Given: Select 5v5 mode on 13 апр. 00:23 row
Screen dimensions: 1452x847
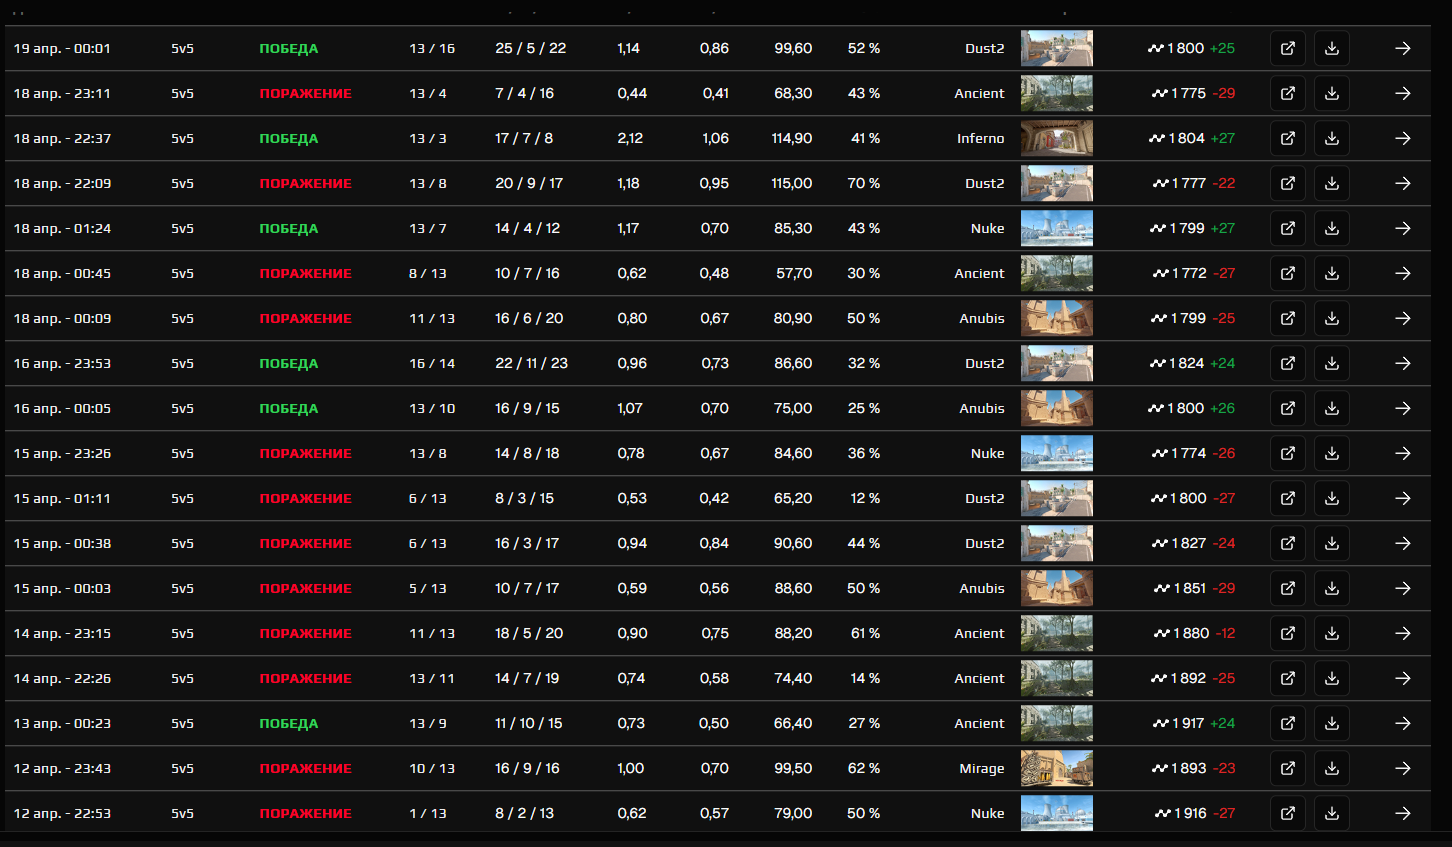Looking at the screenshot, I should (x=182, y=723).
